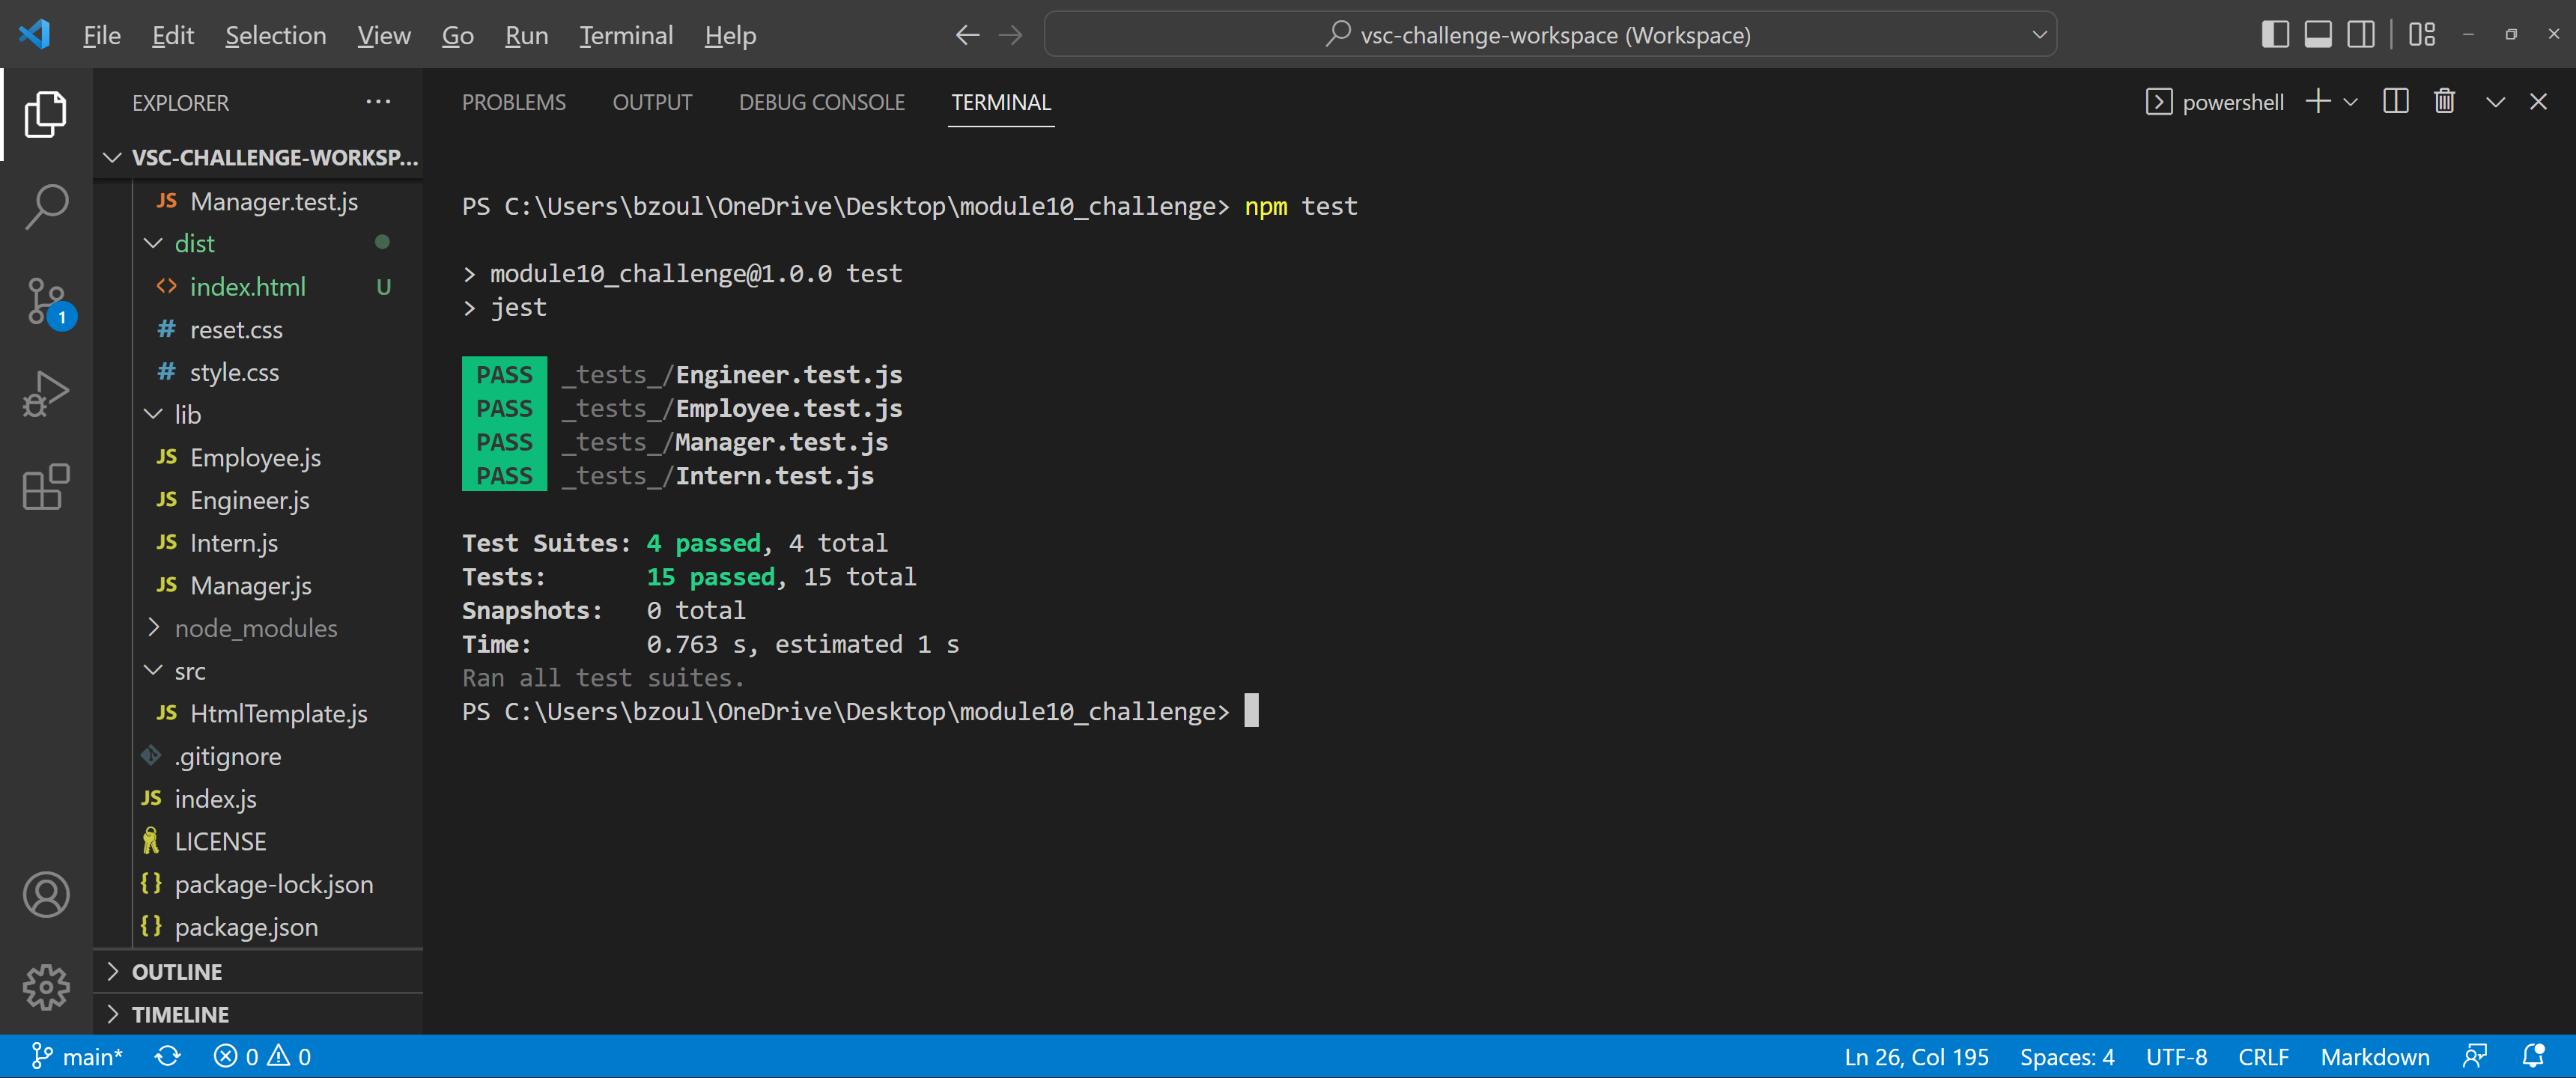Switch to the PROBLEMS tab
Image resolution: width=2576 pixels, height=1078 pixels.
tap(513, 102)
